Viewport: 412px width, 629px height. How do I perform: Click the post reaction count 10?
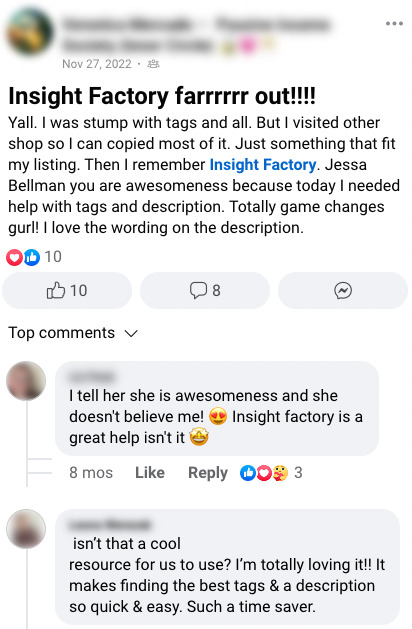(x=53, y=257)
